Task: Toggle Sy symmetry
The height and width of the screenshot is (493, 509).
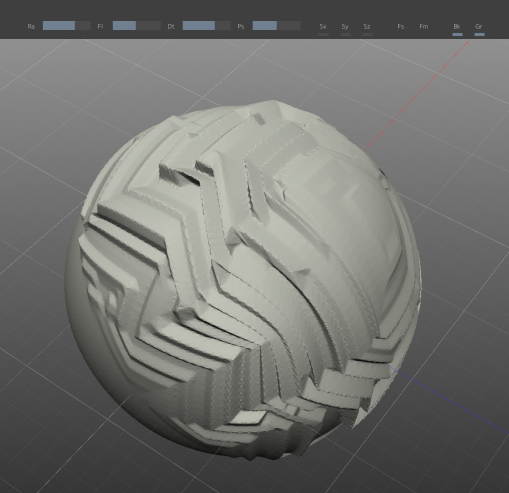Action: [x=345, y=28]
